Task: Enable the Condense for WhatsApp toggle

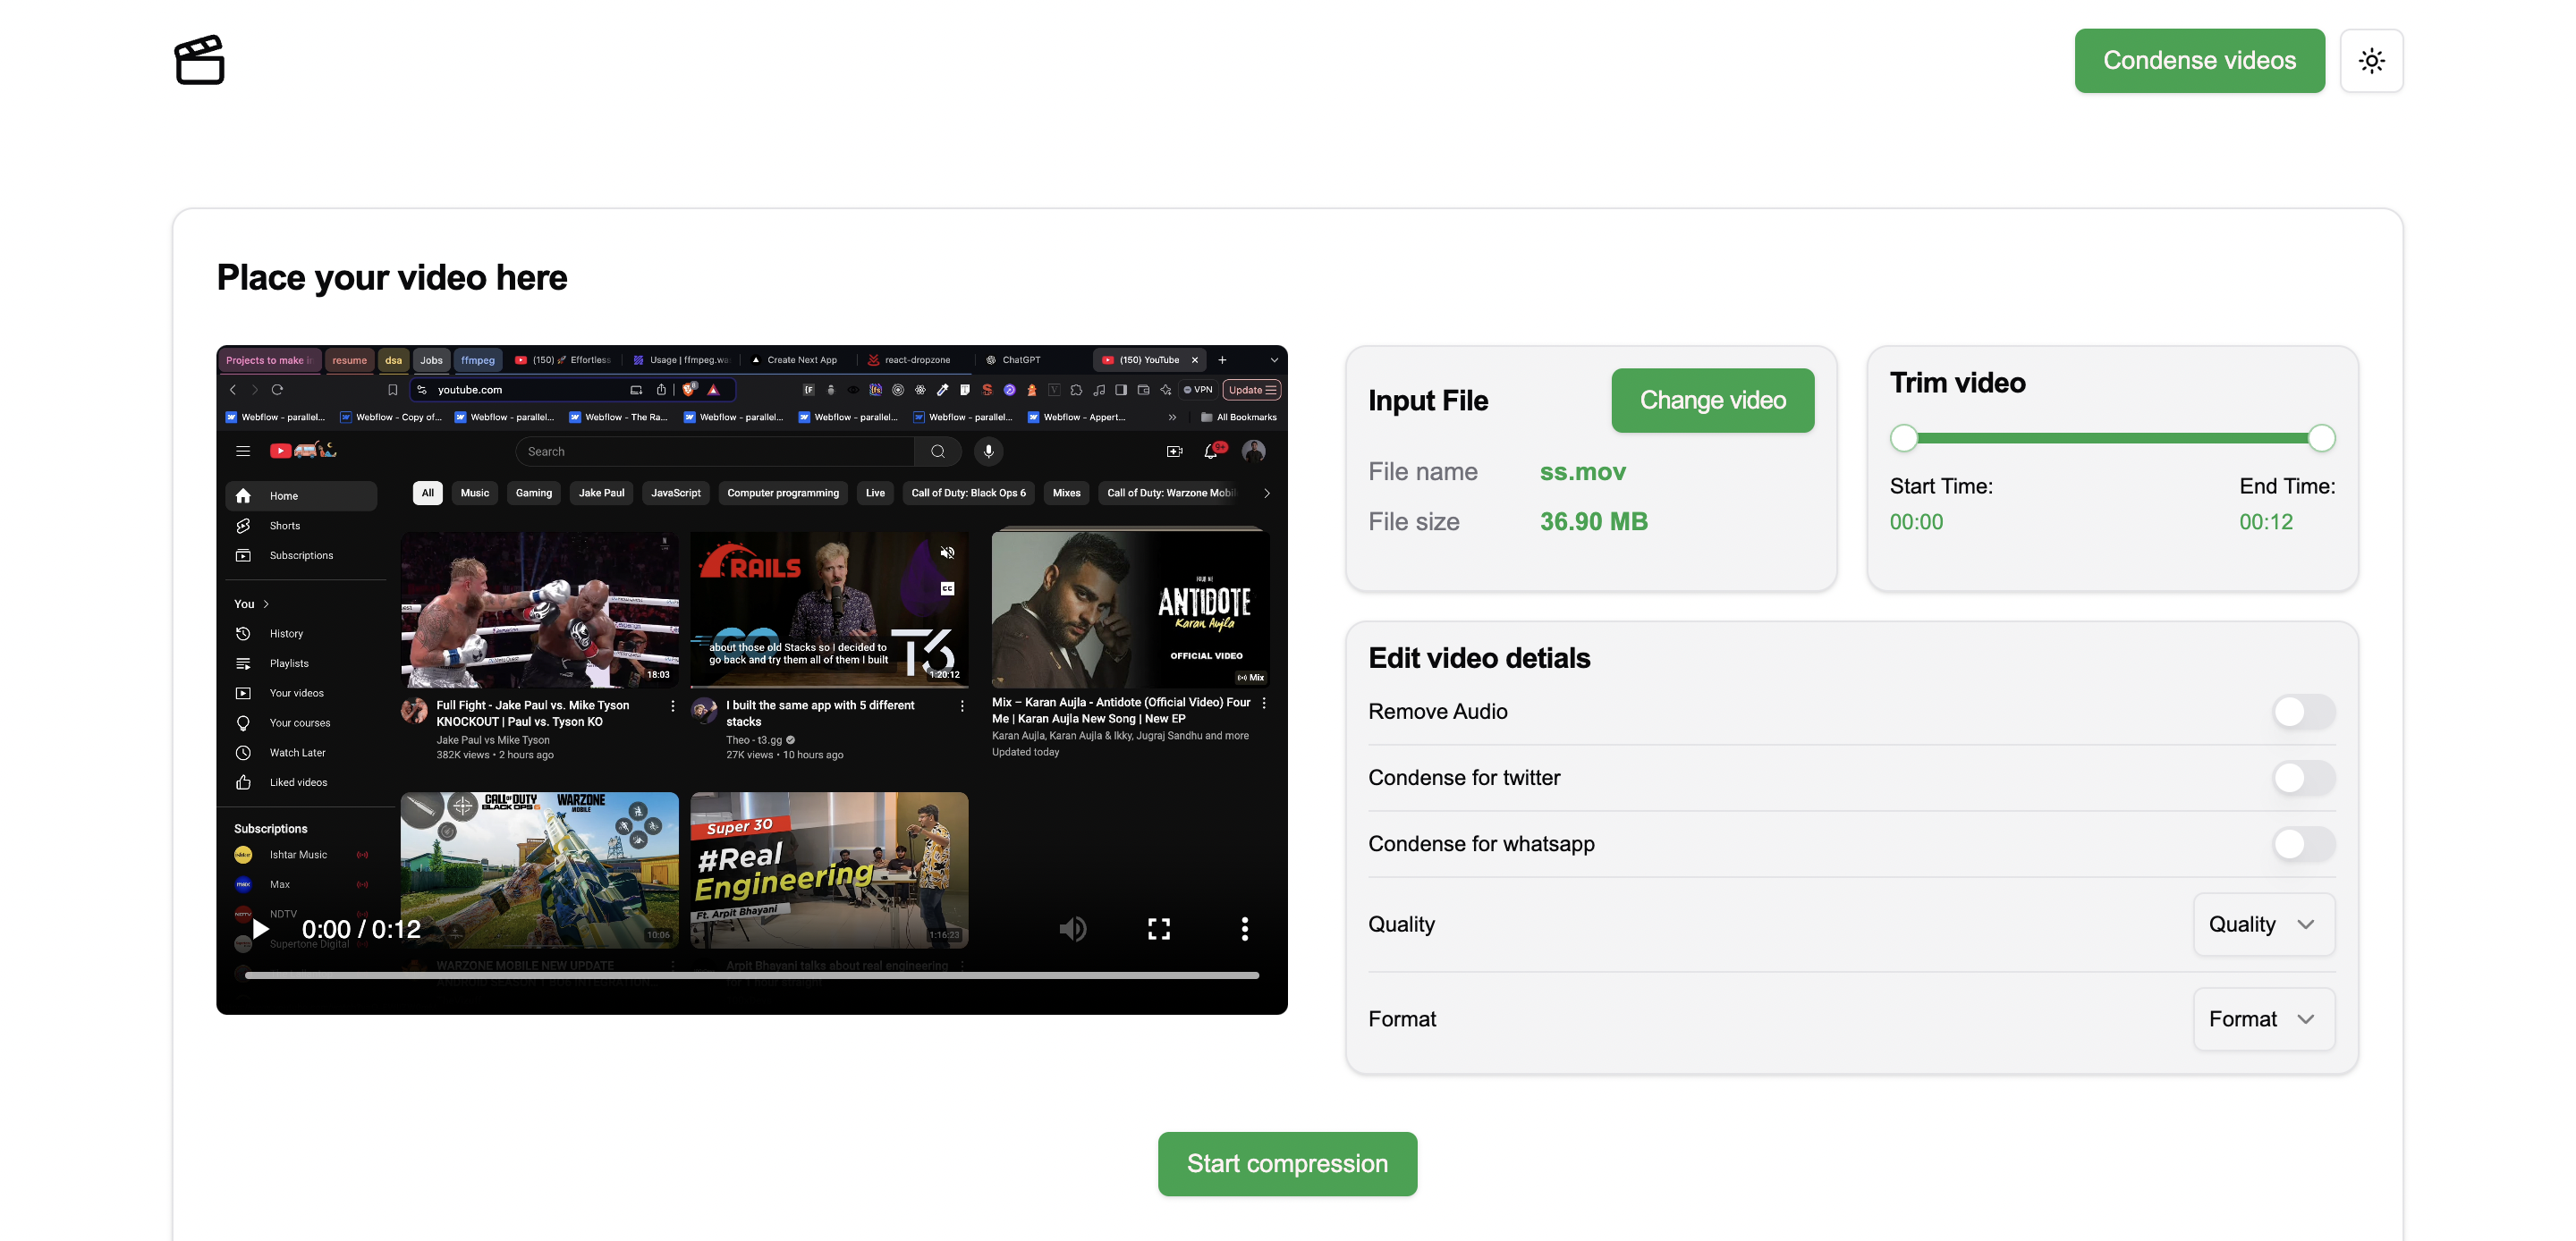Action: [x=2301, y=844]
